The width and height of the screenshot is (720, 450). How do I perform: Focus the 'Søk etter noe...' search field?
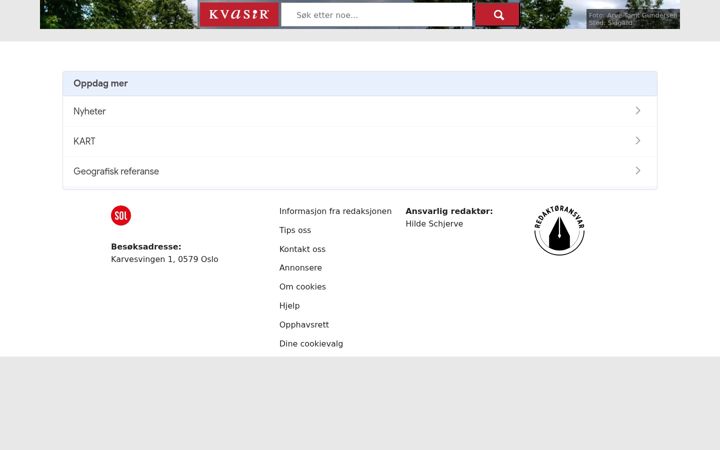[x=377, y=15]
